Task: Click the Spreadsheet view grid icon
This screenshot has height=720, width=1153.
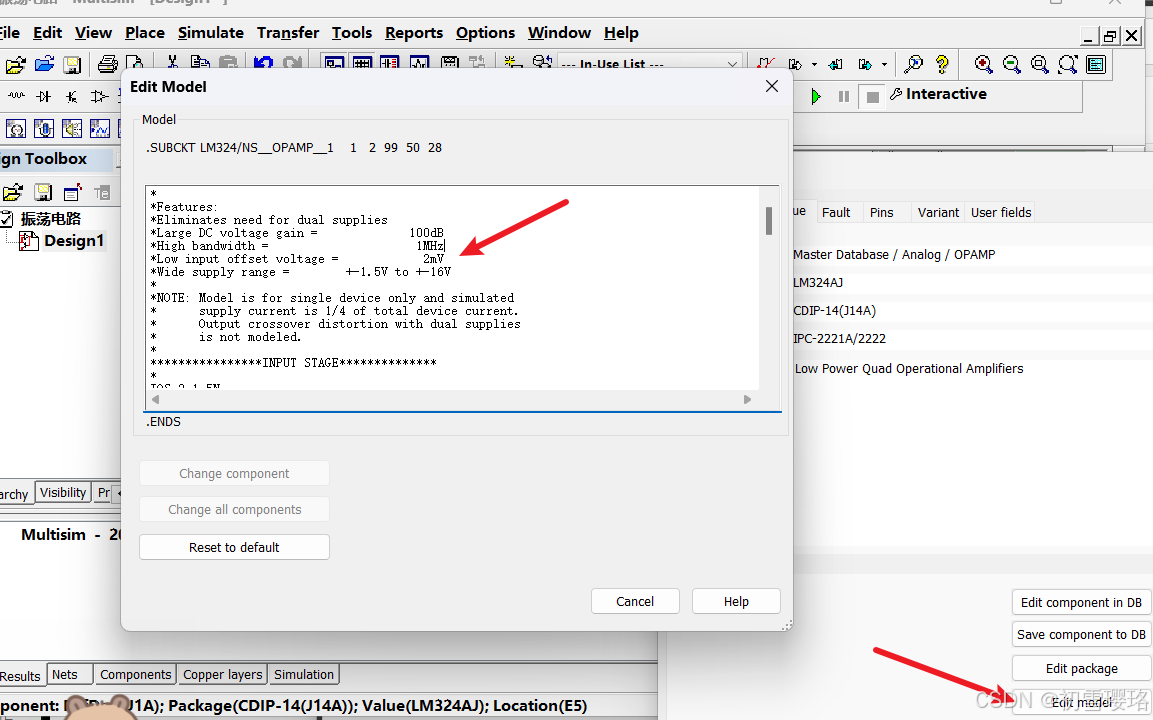Action: click(x=363, y=63)
